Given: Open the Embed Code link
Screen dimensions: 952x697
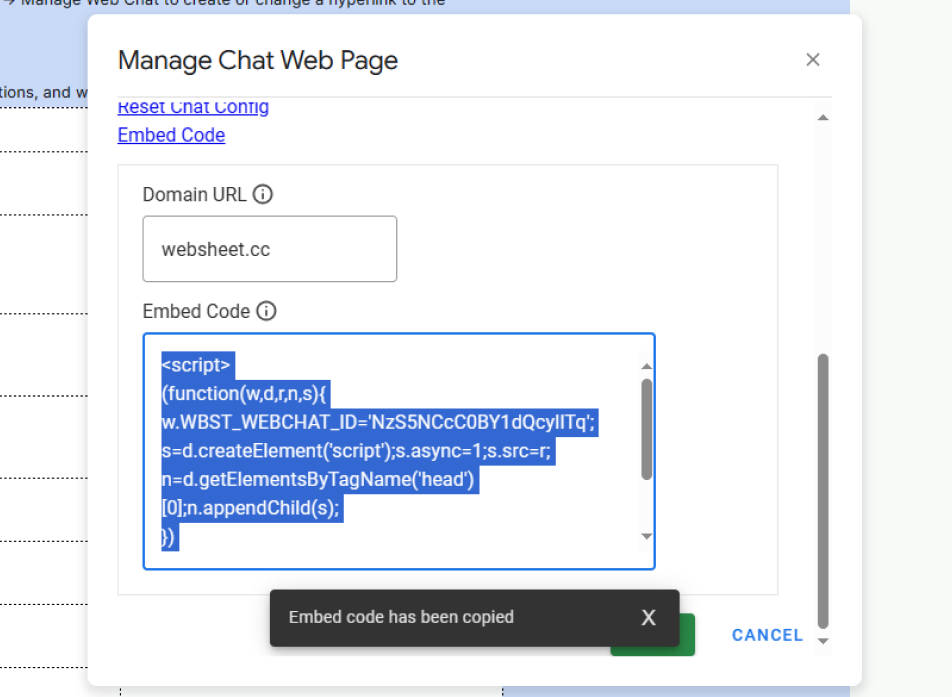Looking at the screenshot, I should point(170,135).
